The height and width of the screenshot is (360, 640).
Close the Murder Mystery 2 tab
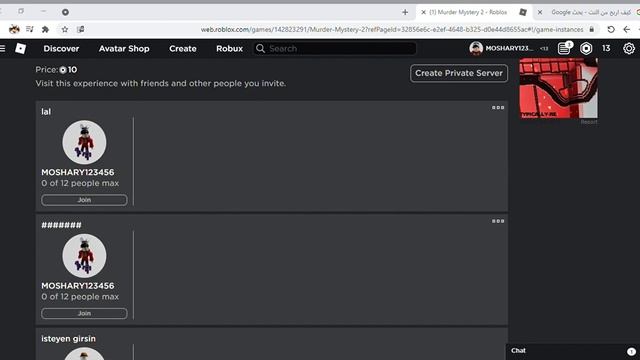[x=423, y=12]
